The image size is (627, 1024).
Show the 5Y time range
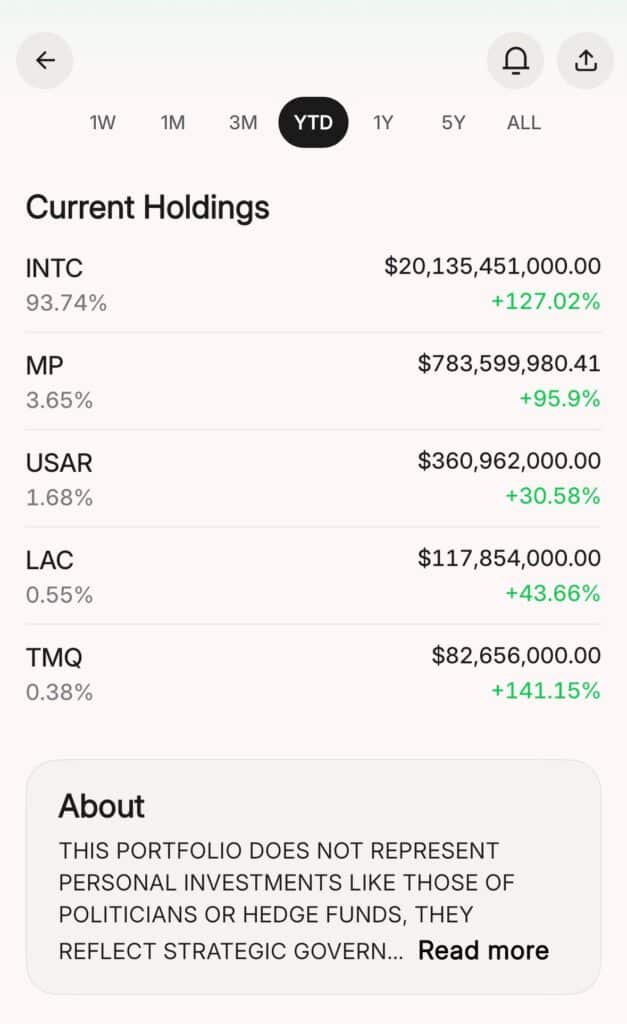[x=453, y=123]
